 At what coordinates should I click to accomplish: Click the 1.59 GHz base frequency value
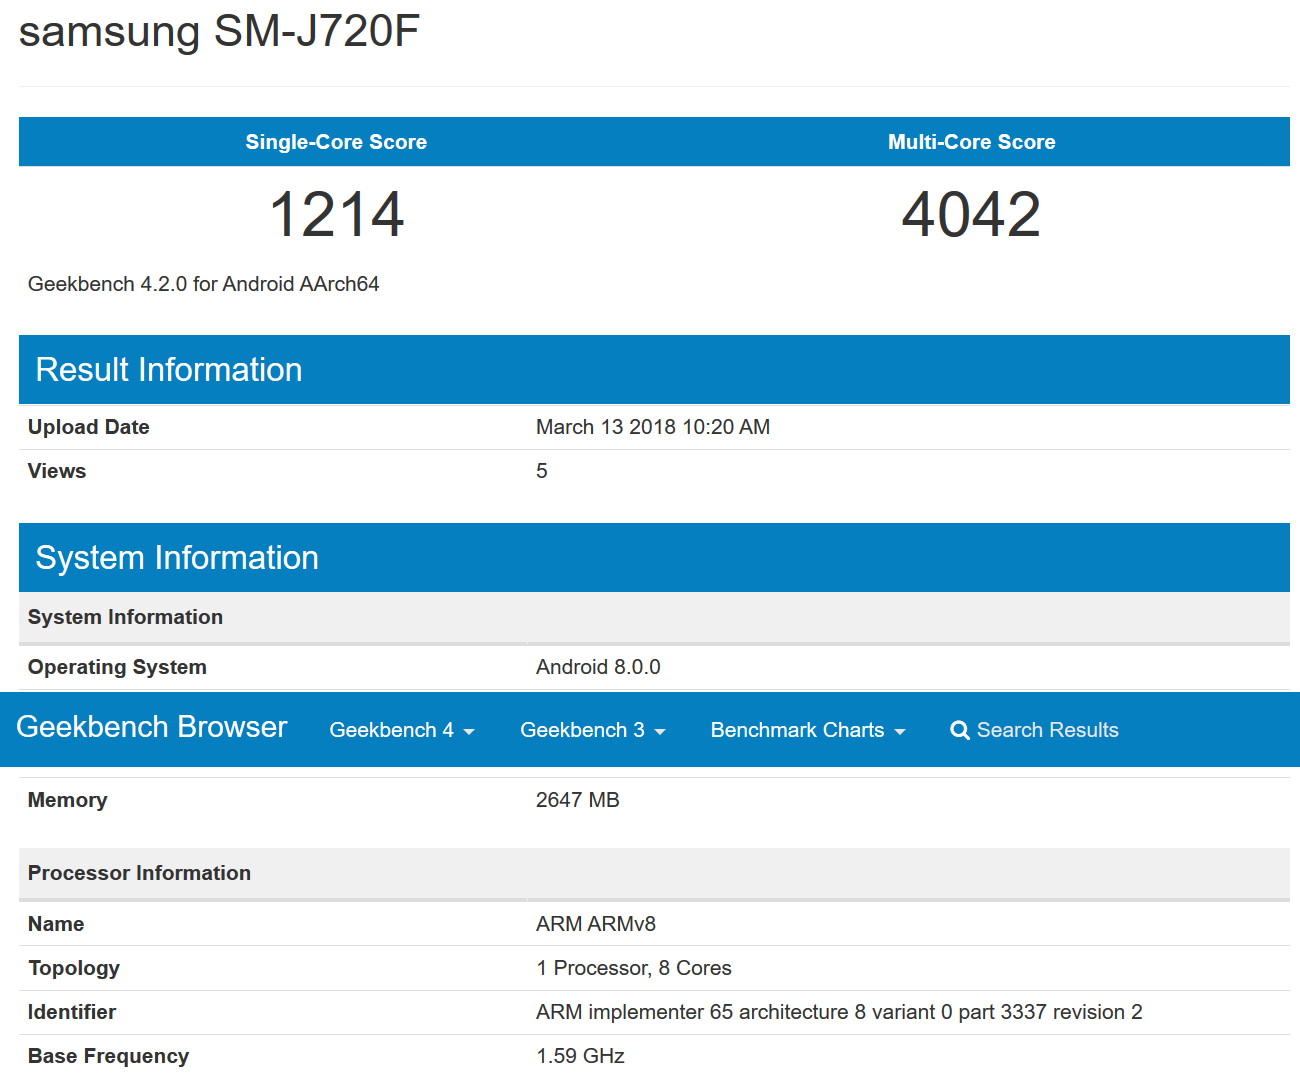pyautogui.click(x=580, y=1056)
